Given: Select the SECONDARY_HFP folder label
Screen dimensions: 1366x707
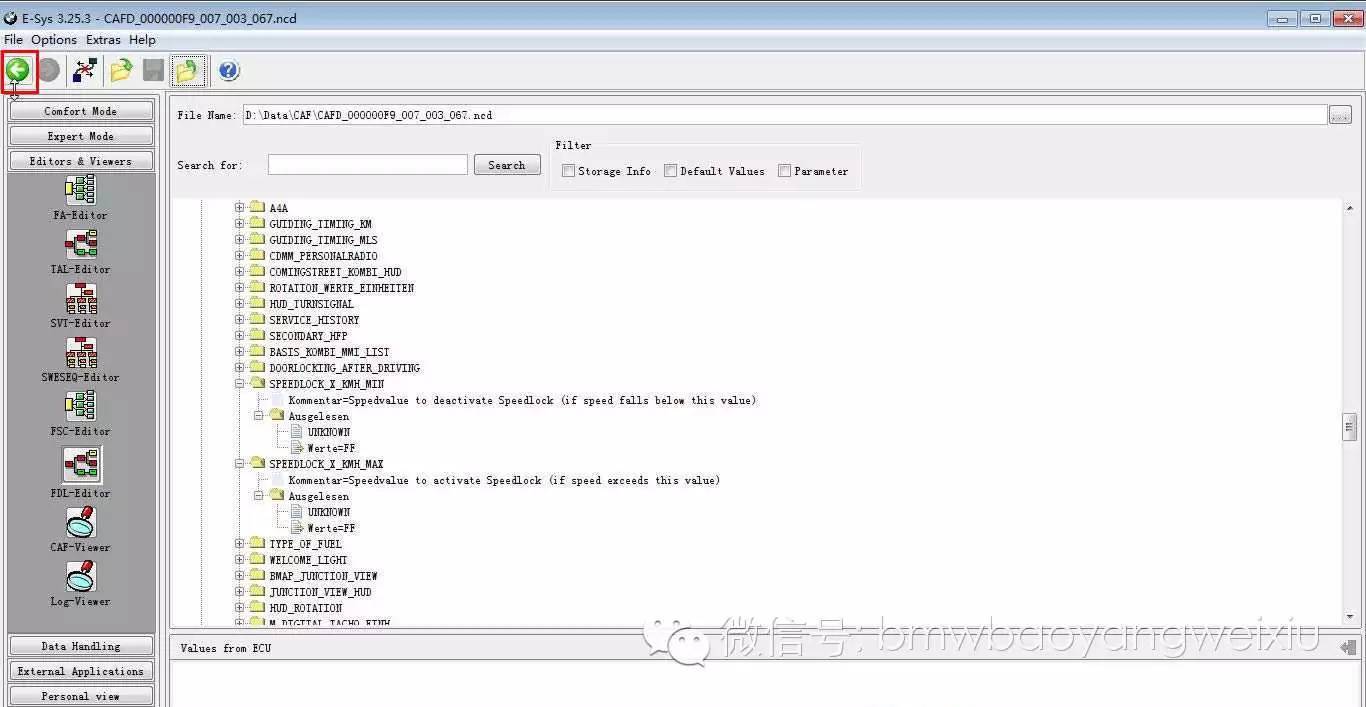Looking at the screenshot, I should coord(308,336).
